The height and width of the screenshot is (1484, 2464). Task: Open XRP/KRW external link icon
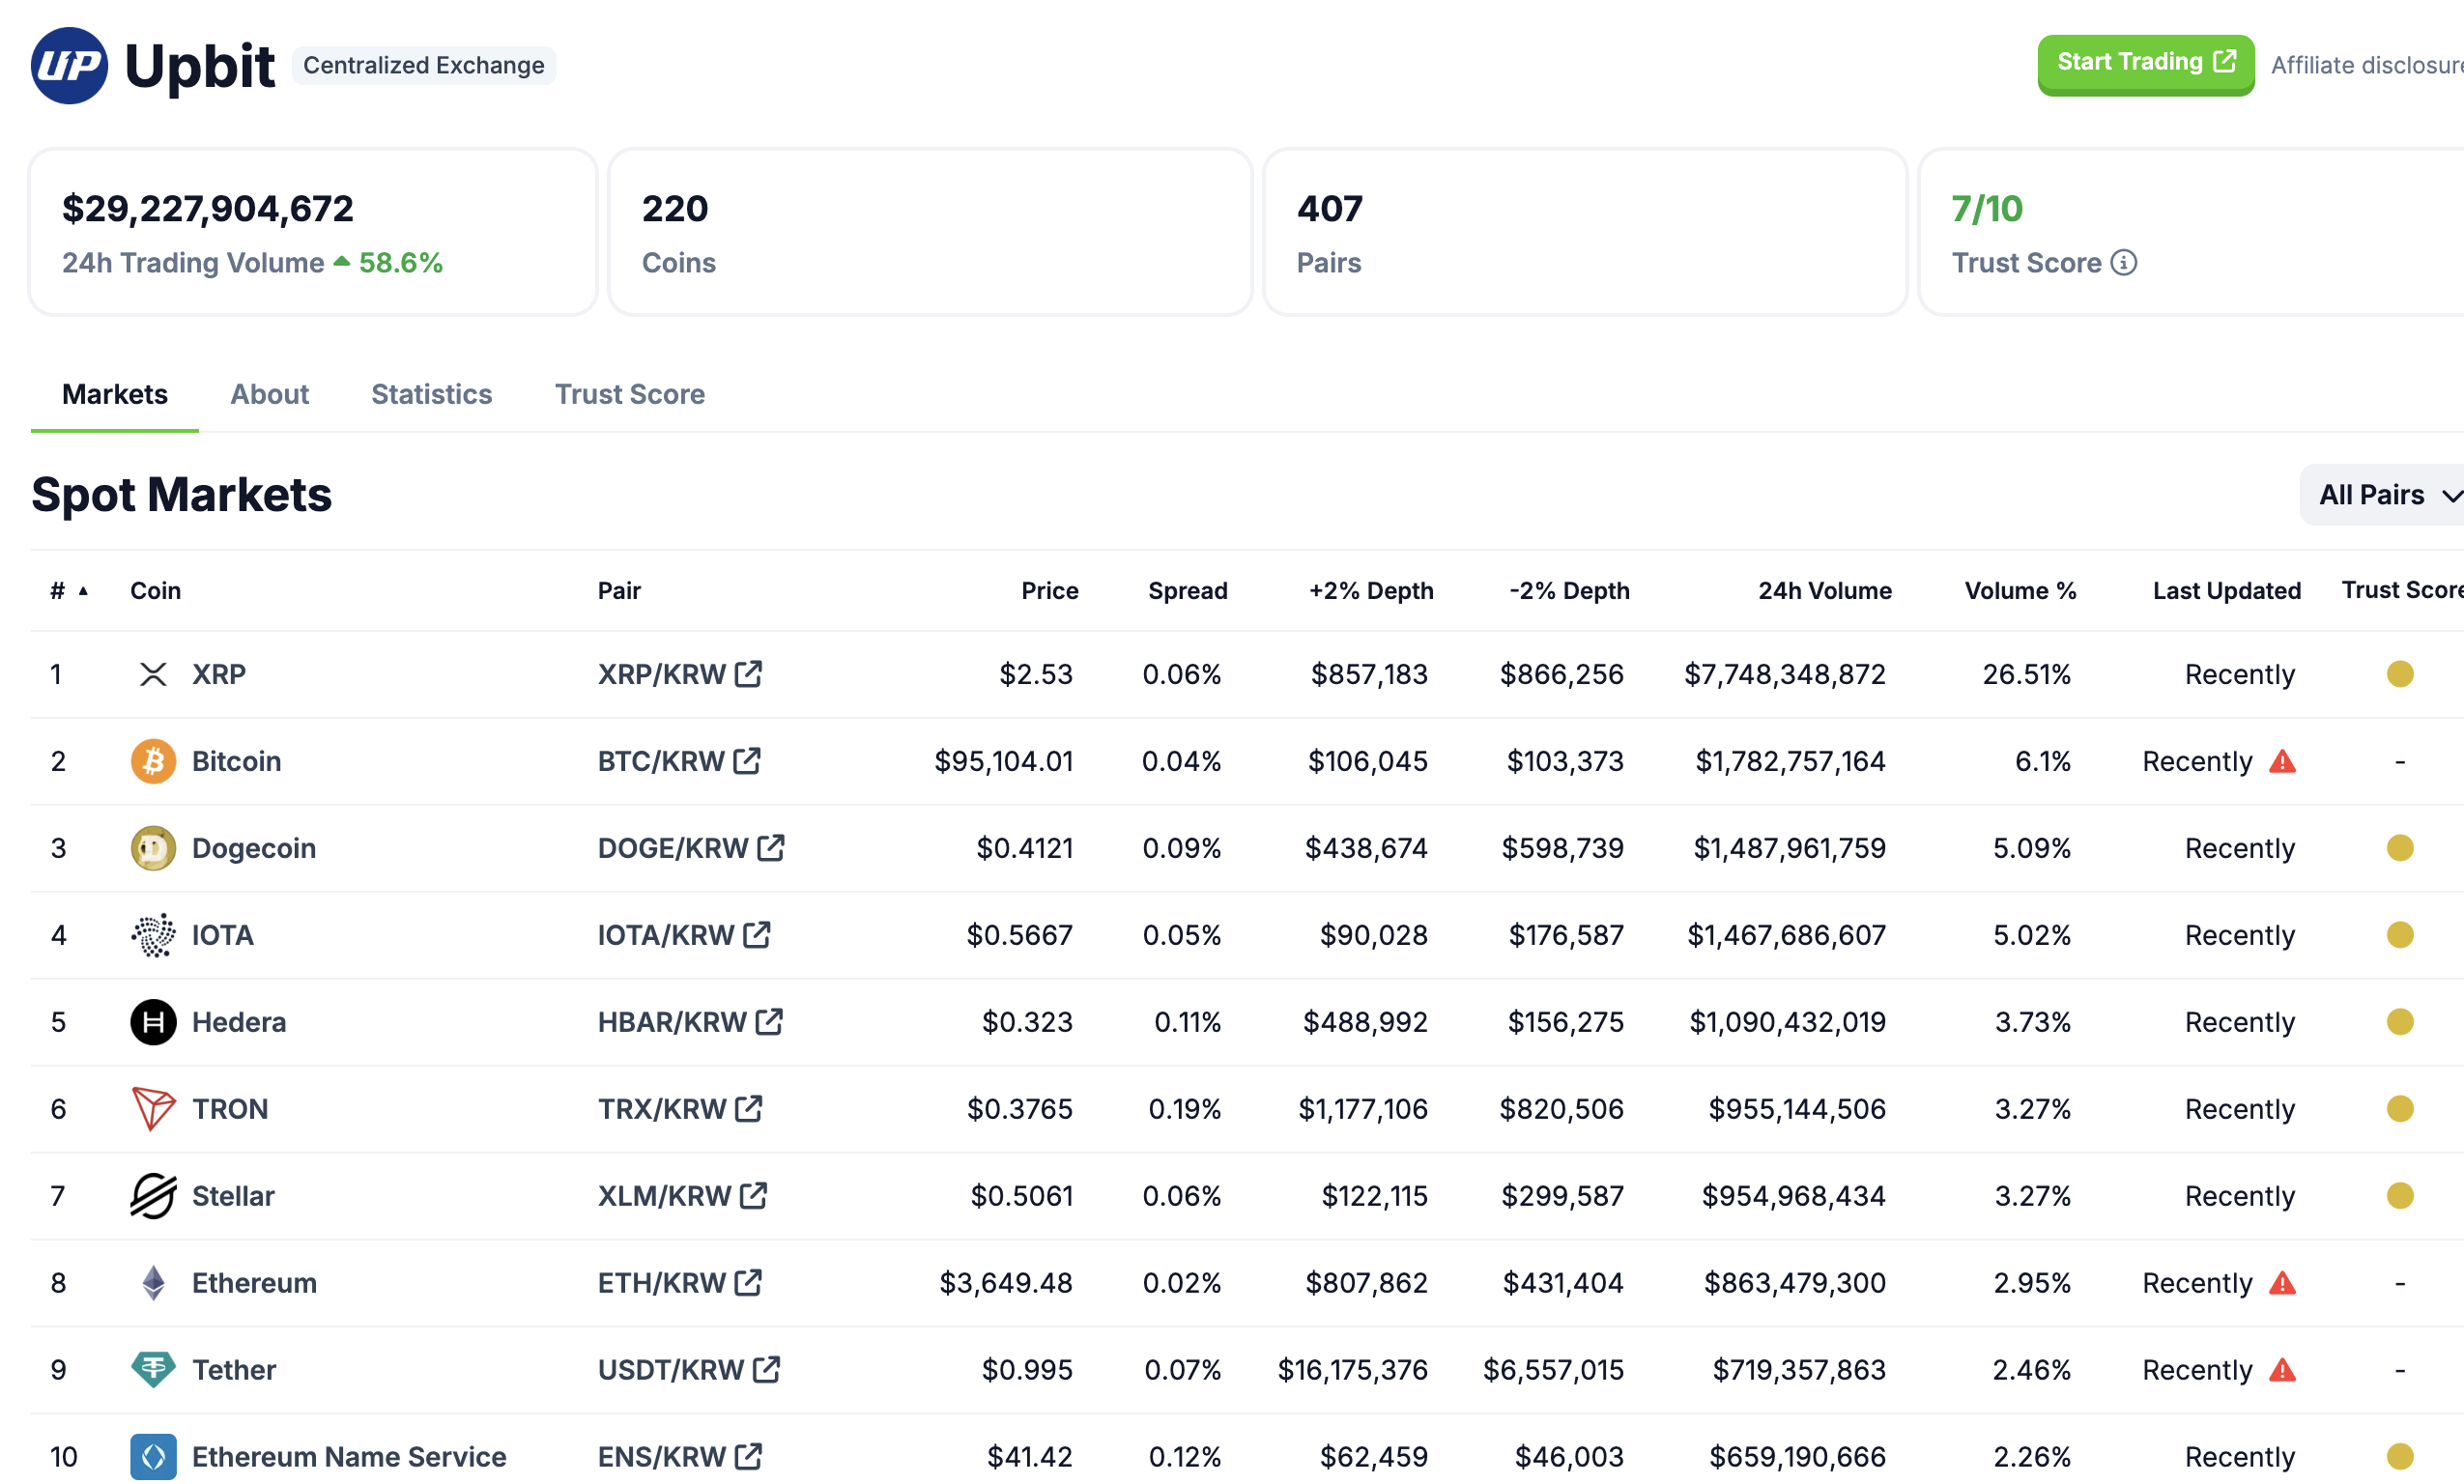(x=748, y=674)
